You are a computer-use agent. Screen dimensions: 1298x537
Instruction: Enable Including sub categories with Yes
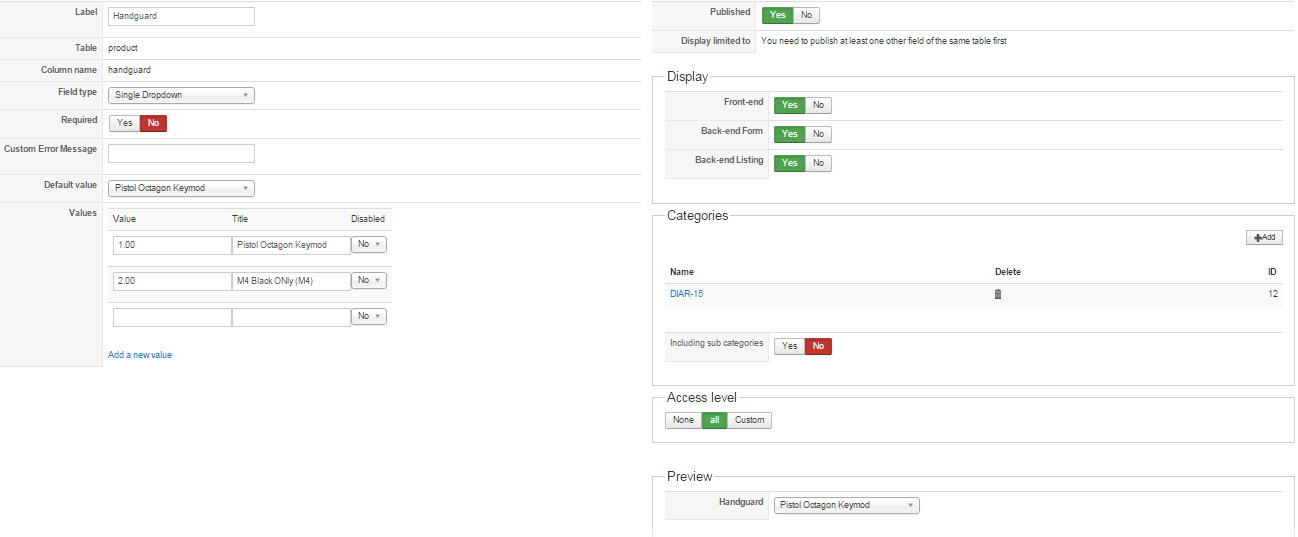[789, 346]
